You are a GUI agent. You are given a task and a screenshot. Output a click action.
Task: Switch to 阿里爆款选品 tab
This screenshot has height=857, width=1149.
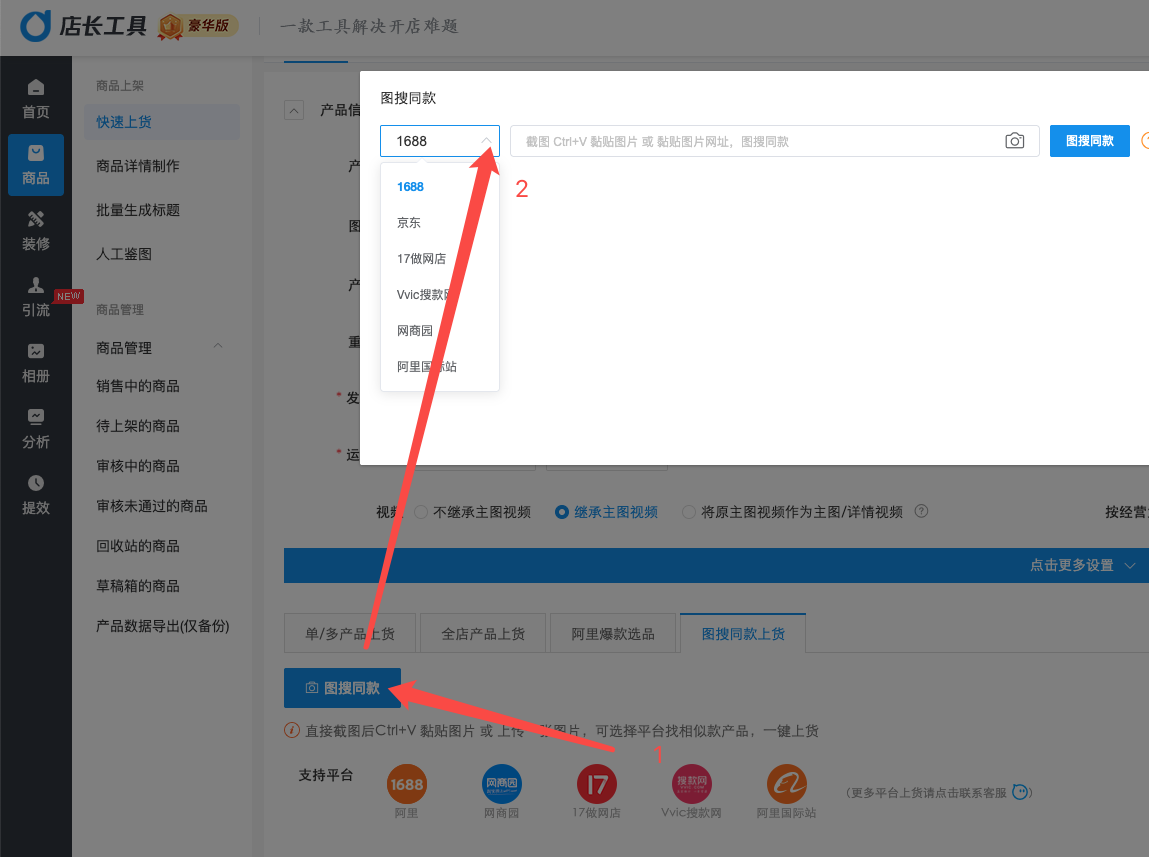613,634
